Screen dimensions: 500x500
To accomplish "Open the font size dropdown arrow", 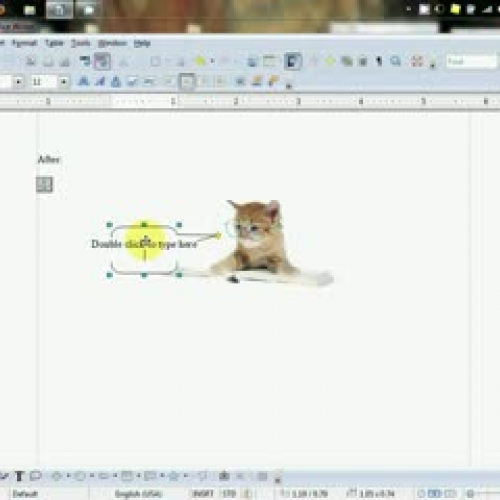I will click(64, 81).
